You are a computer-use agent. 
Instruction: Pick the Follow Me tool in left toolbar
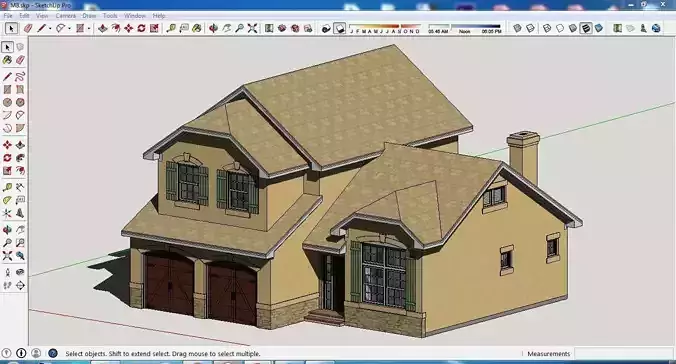tap(20, 158)
